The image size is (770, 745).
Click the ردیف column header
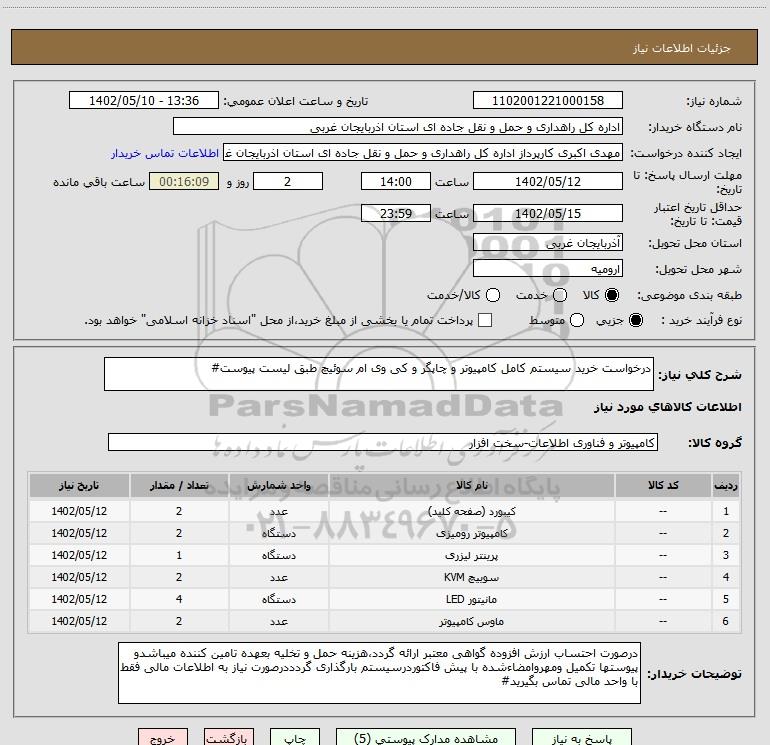pyautogui.click(x=726, y=485)
